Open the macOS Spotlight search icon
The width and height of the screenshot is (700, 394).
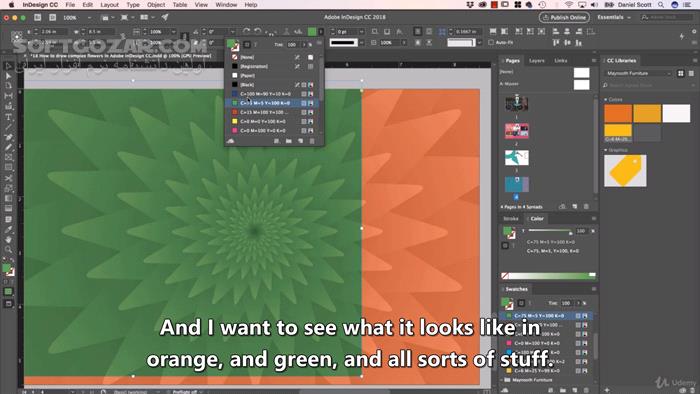pos(661,5)
